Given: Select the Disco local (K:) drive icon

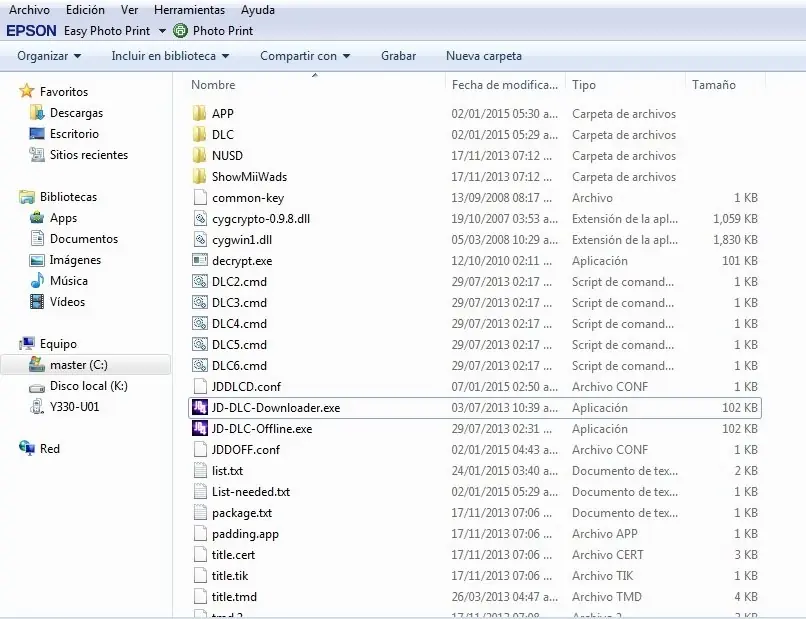Looking at the screenshot, I should coord(37,387).
